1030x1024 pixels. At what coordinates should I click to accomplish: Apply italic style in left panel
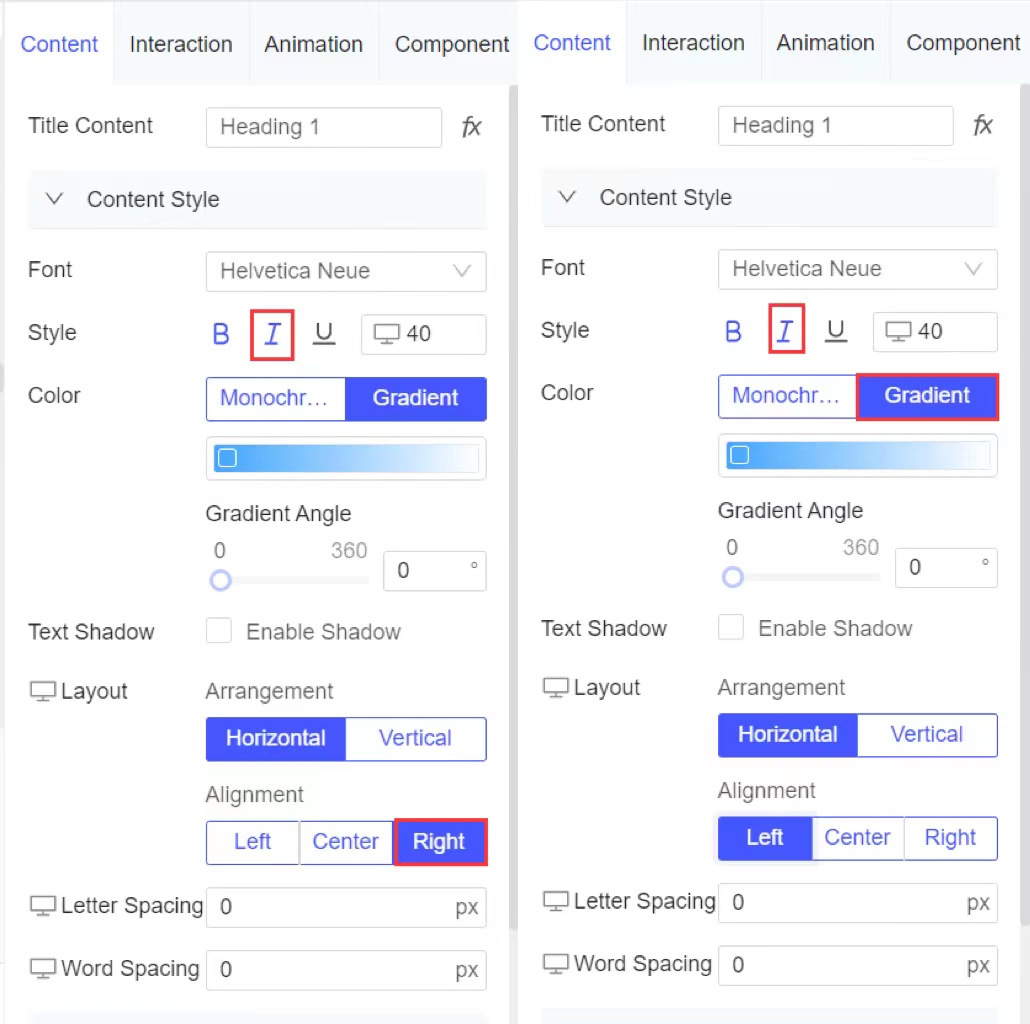(x=272, y=334)
